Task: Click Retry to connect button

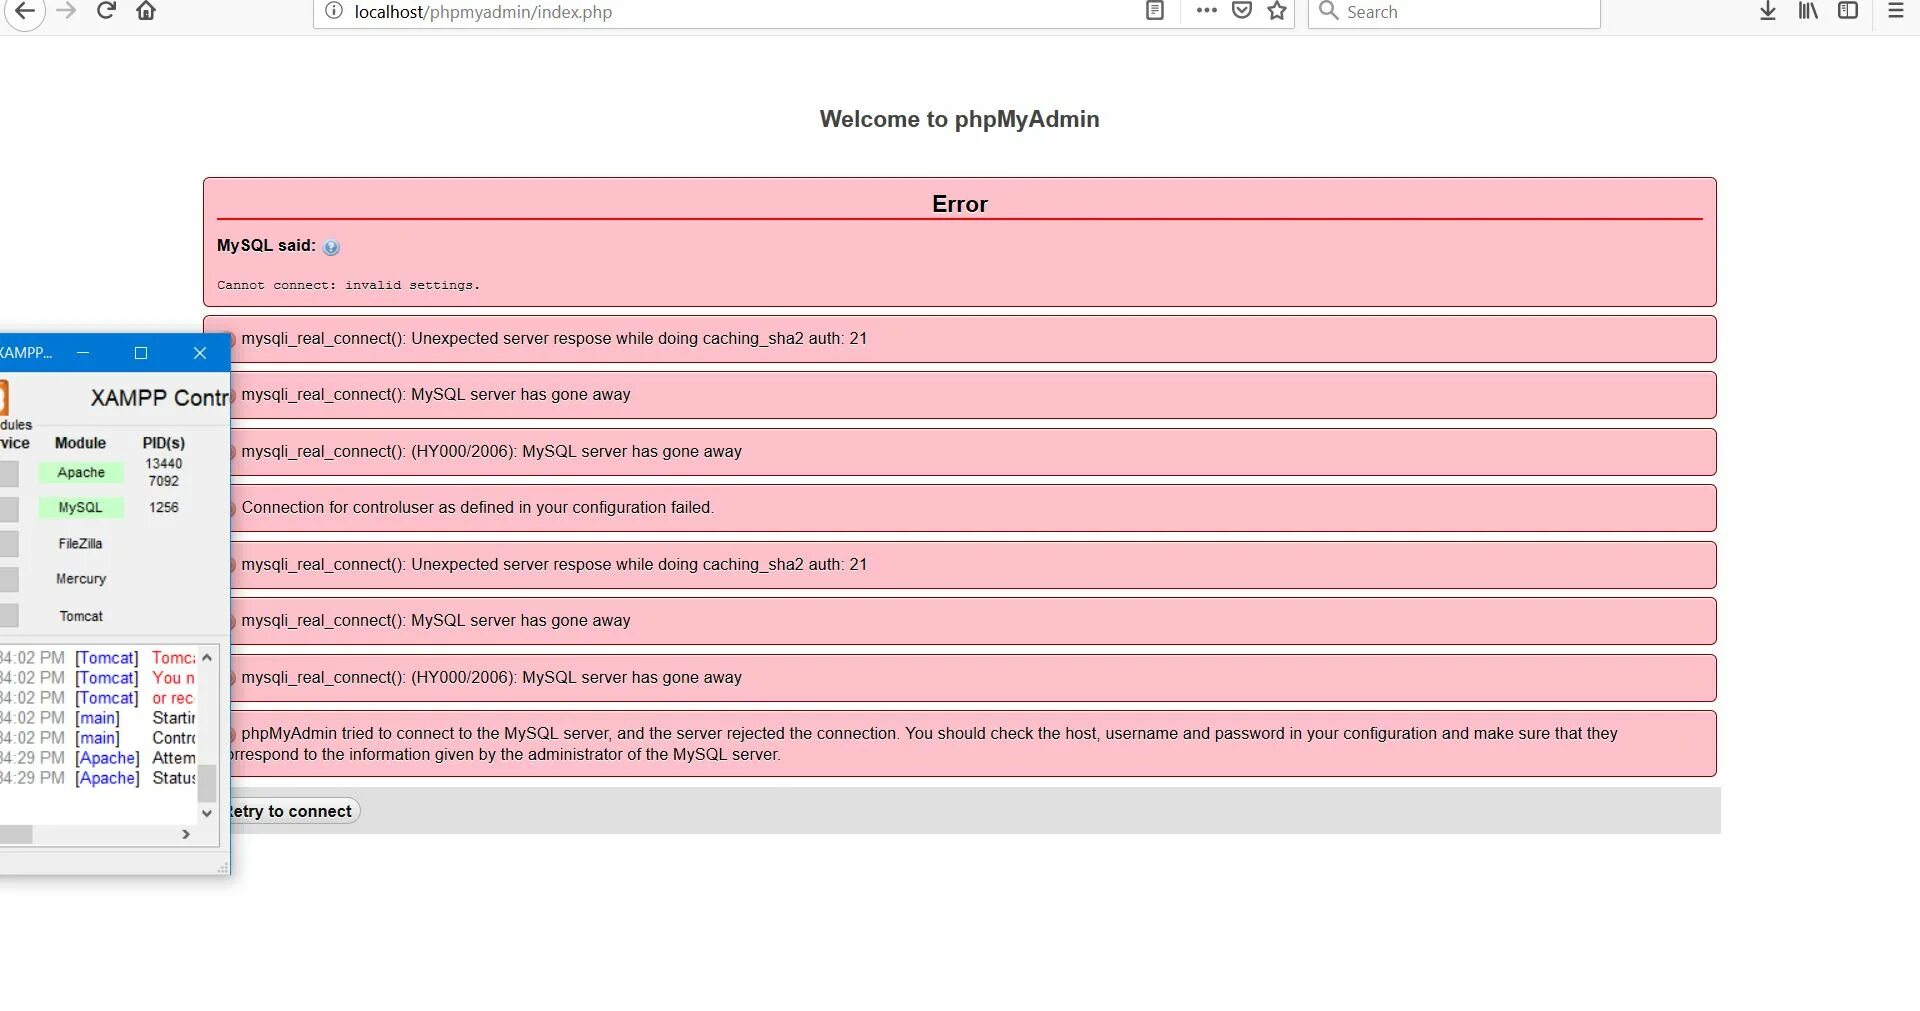Action: (290, 811)
